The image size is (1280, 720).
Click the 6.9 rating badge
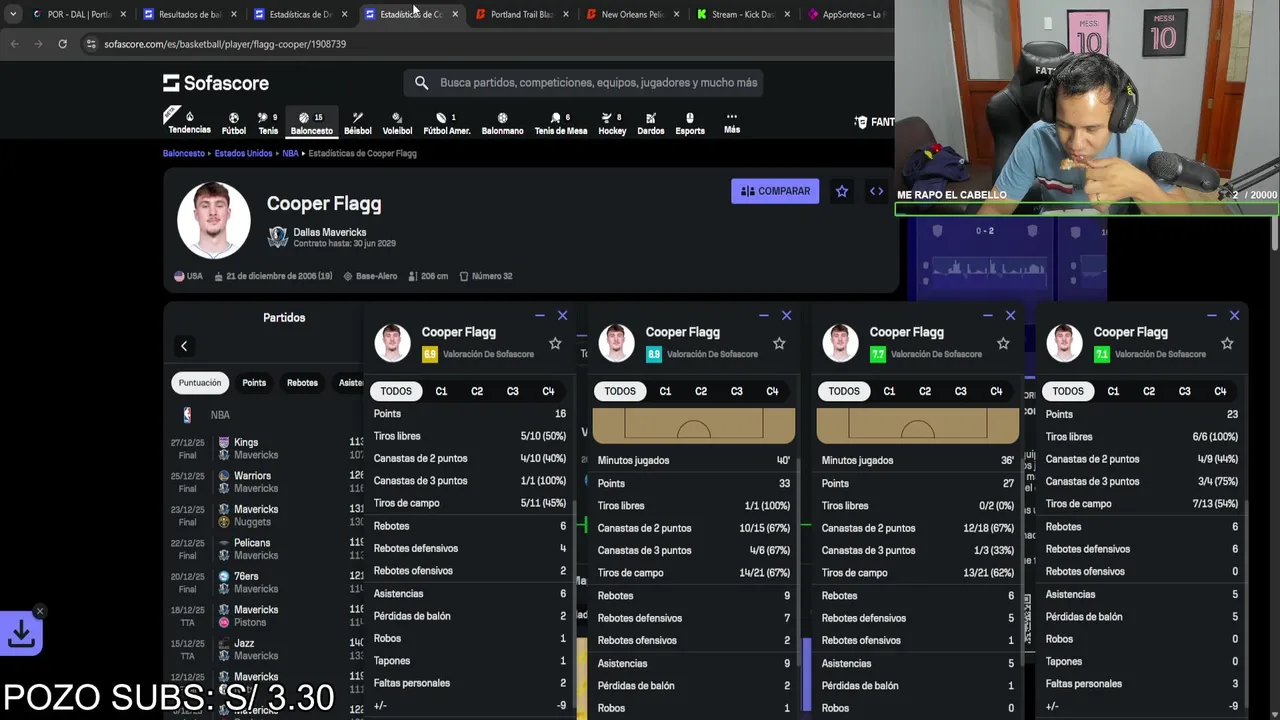point(430,354)
